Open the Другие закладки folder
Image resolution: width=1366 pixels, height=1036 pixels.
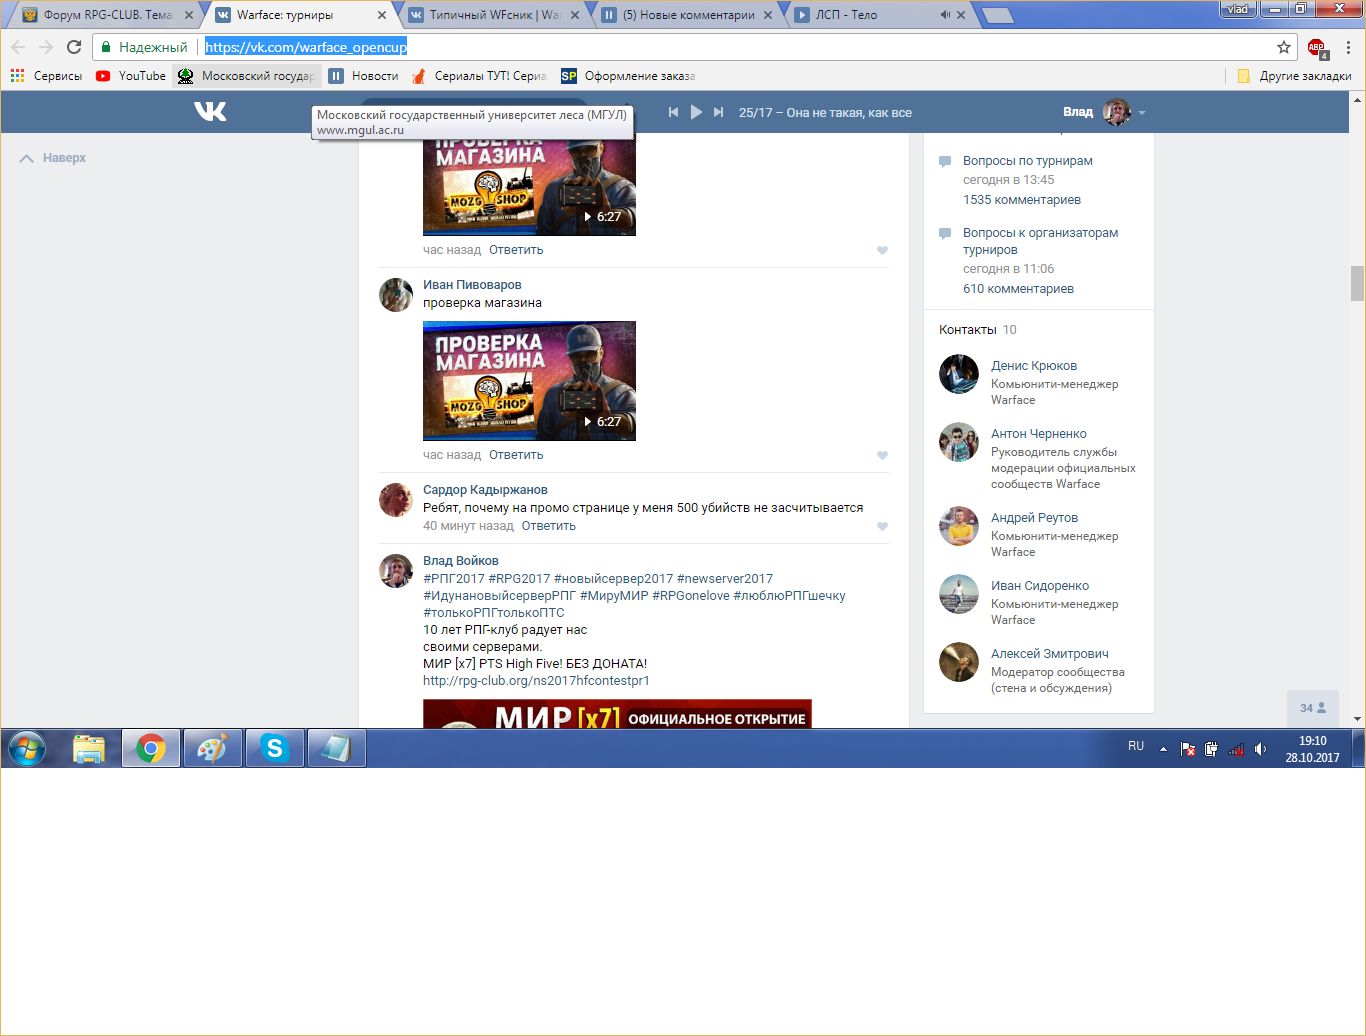(x=1294, y=76)
